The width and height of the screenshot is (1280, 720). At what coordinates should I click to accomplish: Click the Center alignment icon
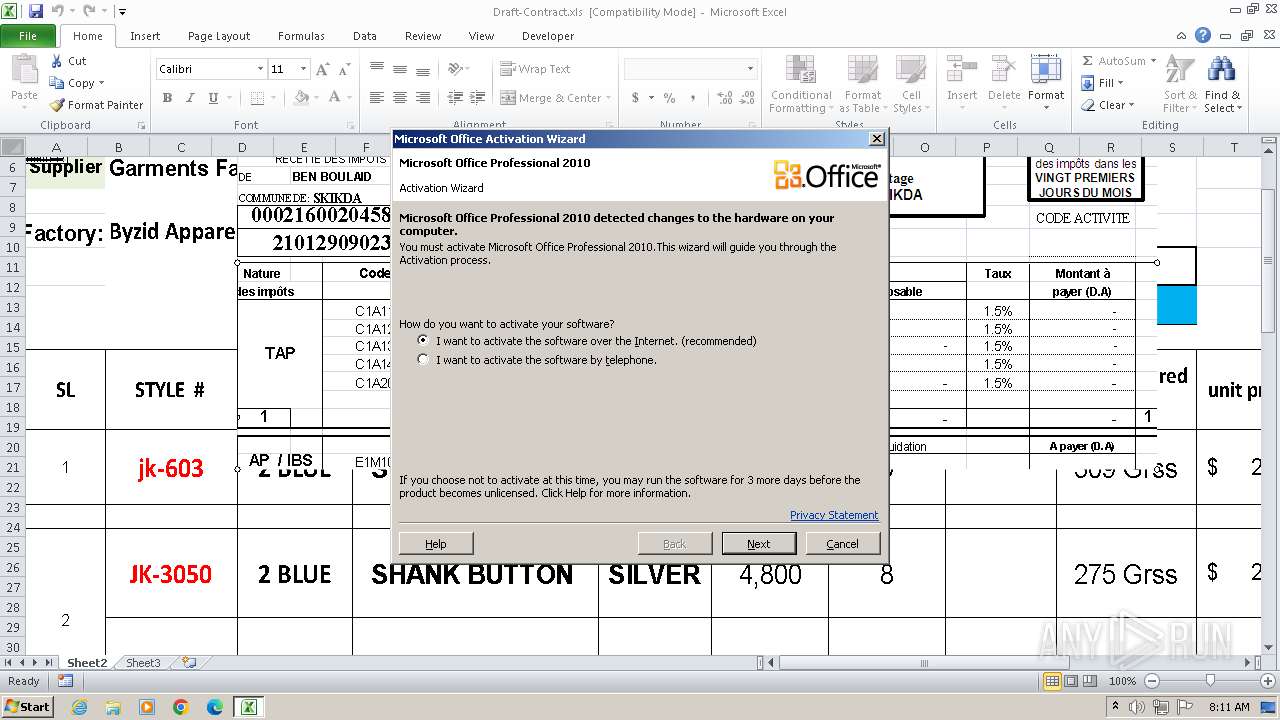point(400,98)
